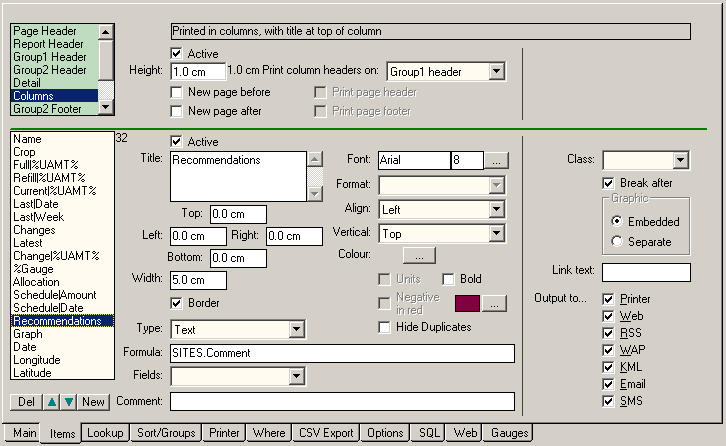Click the green down arrow button

click(x=68, y=402)
